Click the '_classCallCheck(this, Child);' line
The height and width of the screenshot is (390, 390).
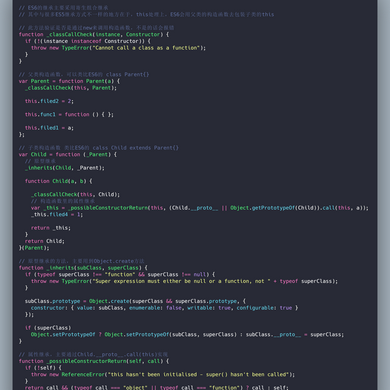(76, 194)
